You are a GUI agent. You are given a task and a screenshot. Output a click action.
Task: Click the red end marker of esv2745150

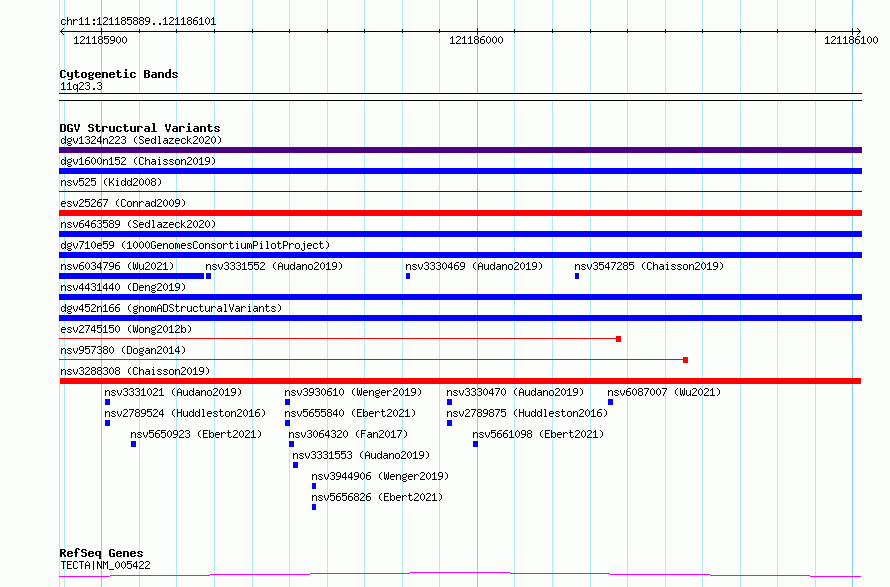pos(619,339)
